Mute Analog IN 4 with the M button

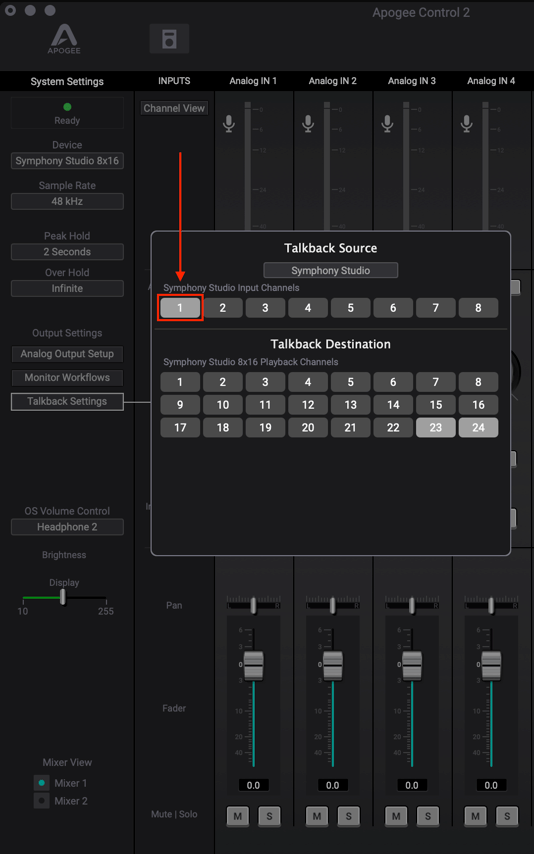[475, 816]
